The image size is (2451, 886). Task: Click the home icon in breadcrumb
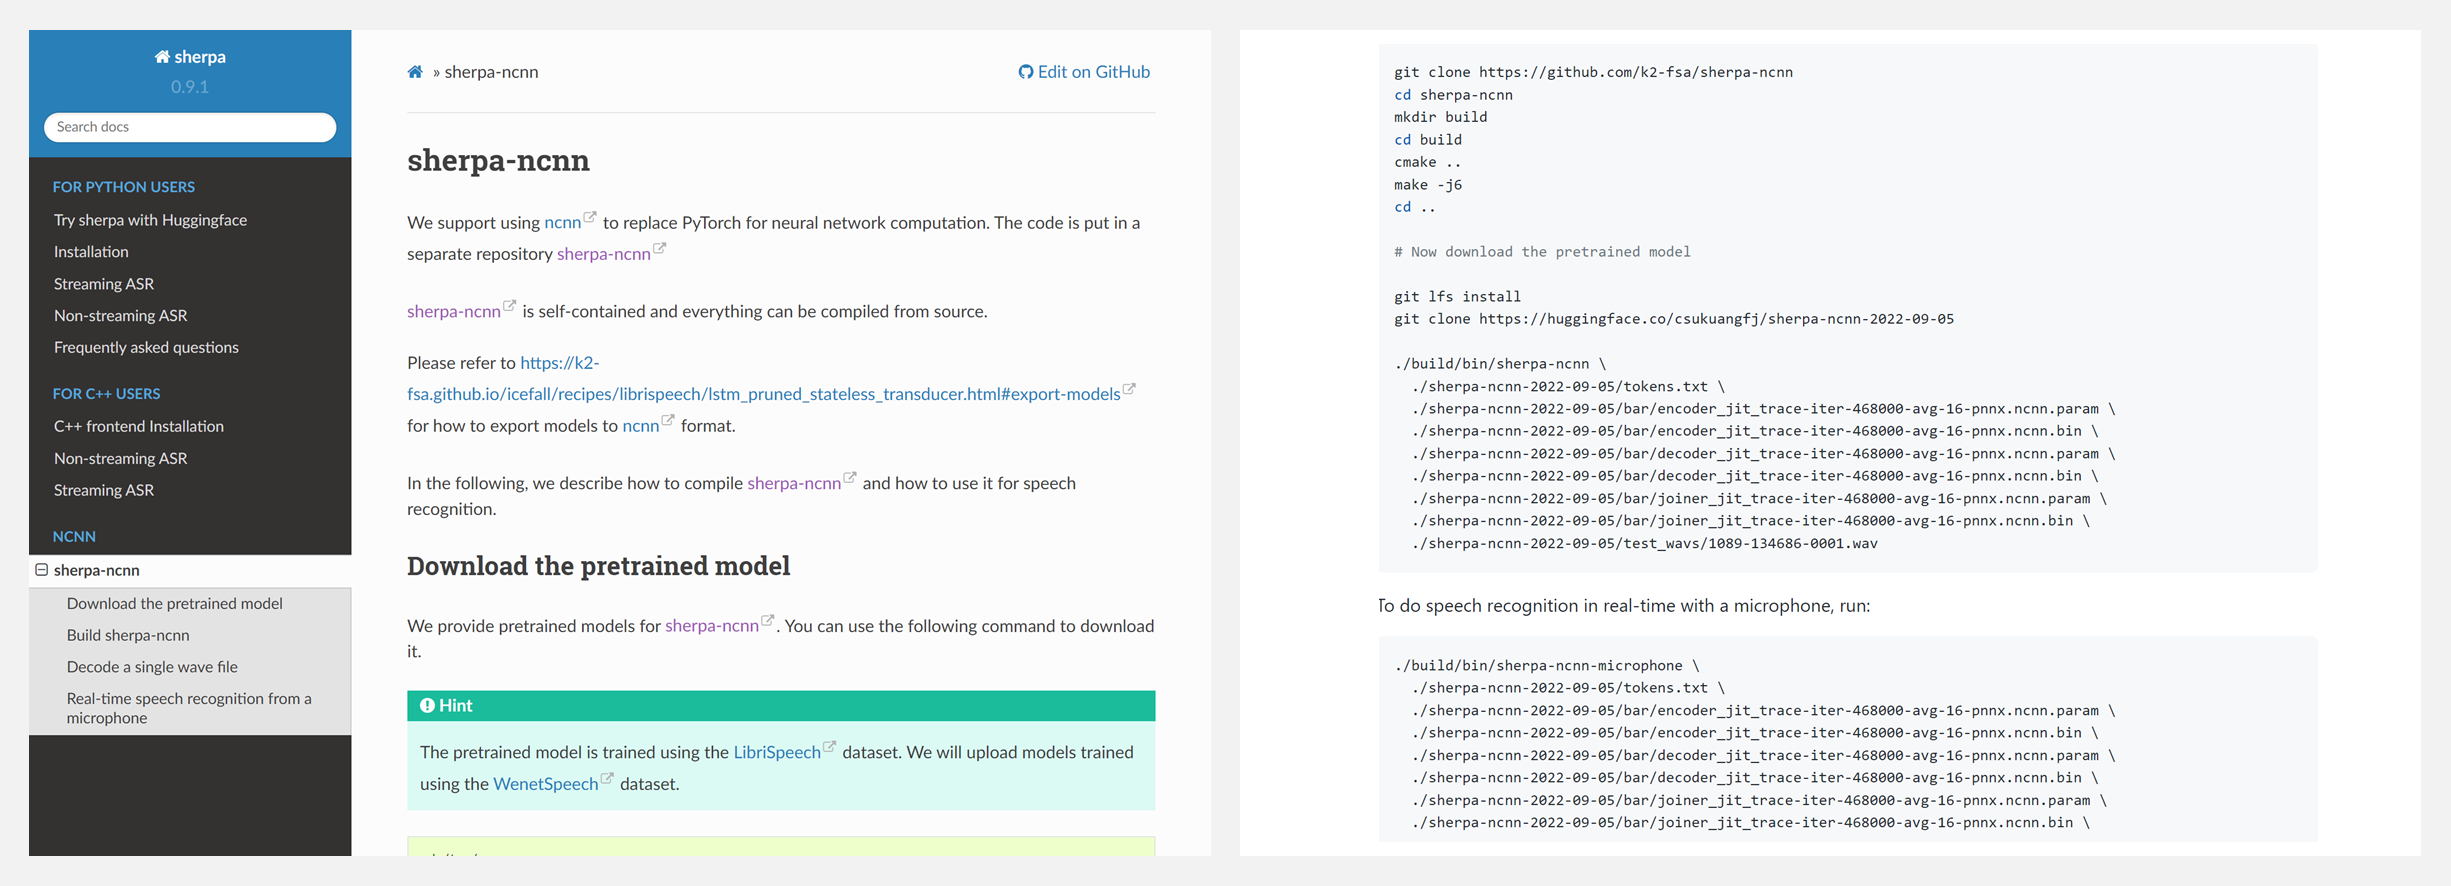tap(415, 72)
